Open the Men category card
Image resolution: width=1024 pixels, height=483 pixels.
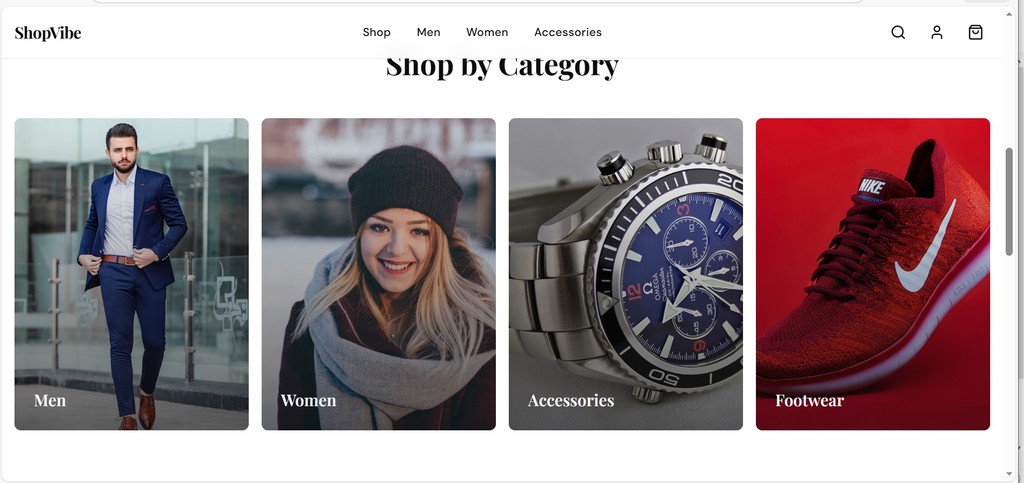[x=131, y=274]
